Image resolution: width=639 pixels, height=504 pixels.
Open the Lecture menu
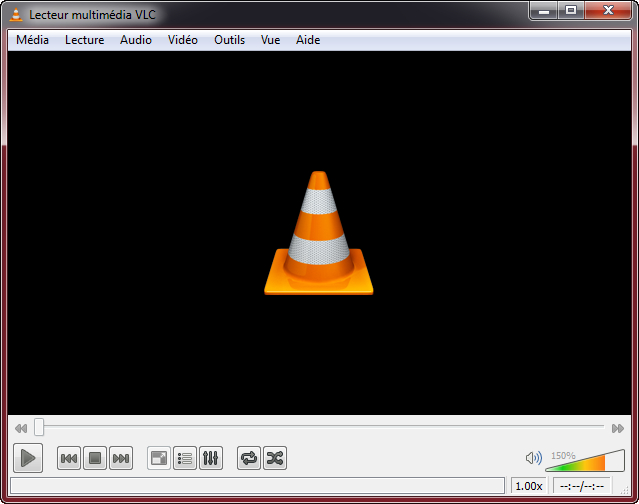click(84, 40)
